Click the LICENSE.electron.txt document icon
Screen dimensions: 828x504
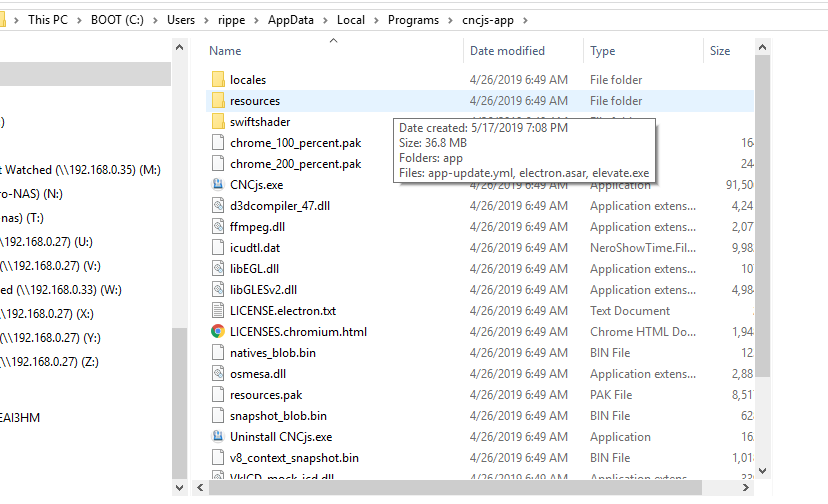click(x=218, y=311)
